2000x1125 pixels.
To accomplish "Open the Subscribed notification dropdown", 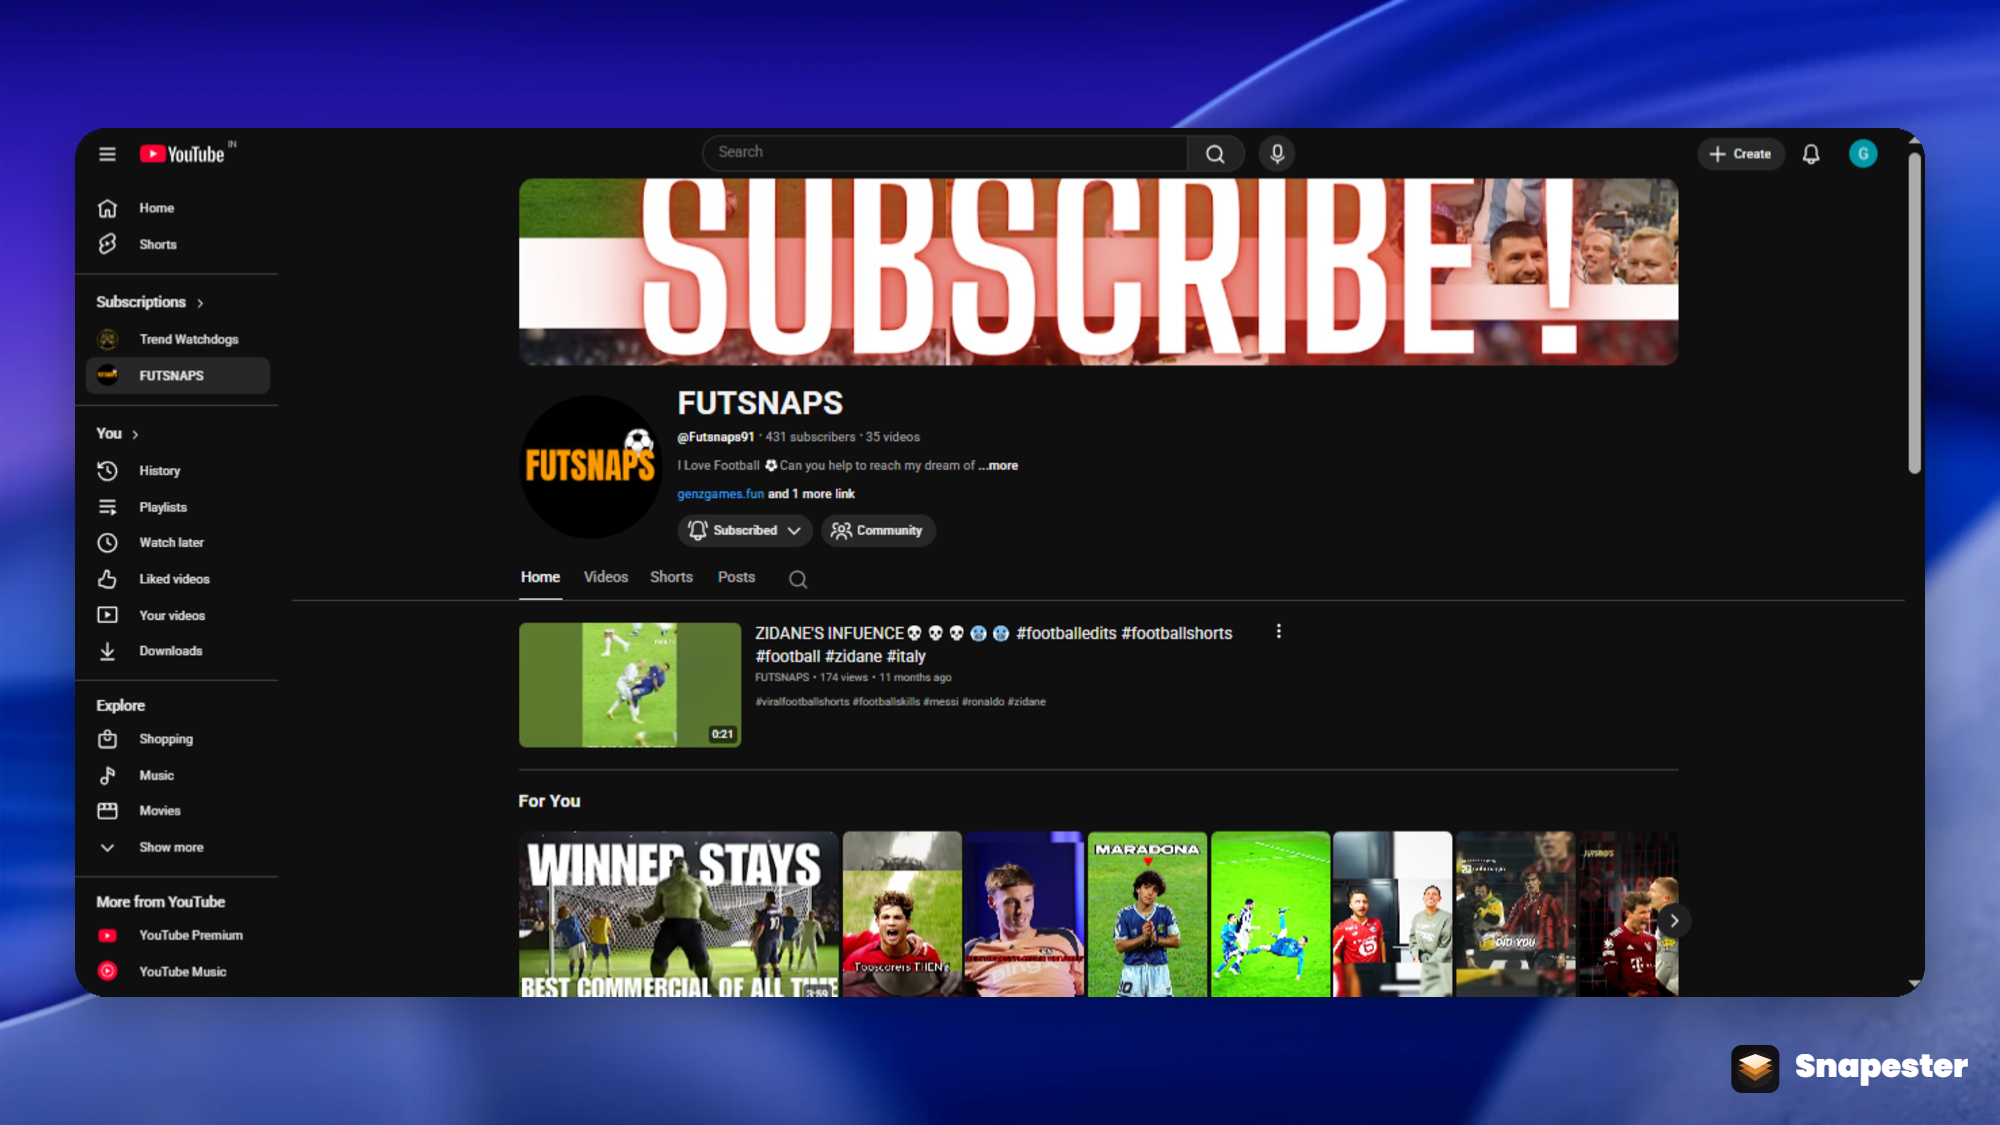I will pos(744,531).
